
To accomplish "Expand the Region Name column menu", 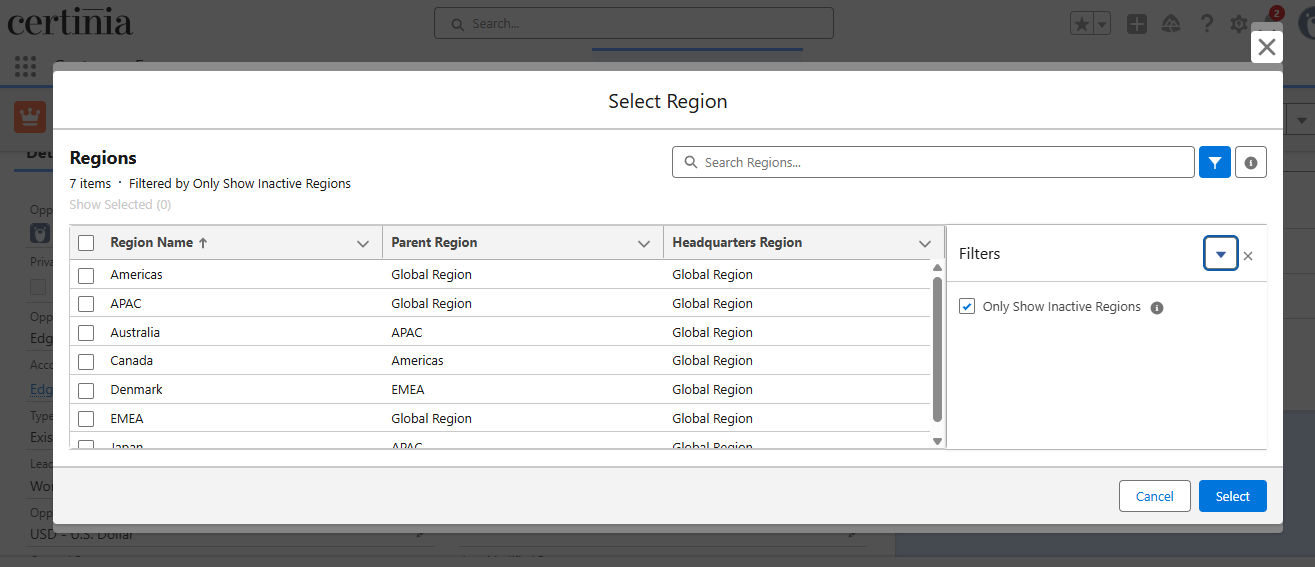I will point(363,243).
